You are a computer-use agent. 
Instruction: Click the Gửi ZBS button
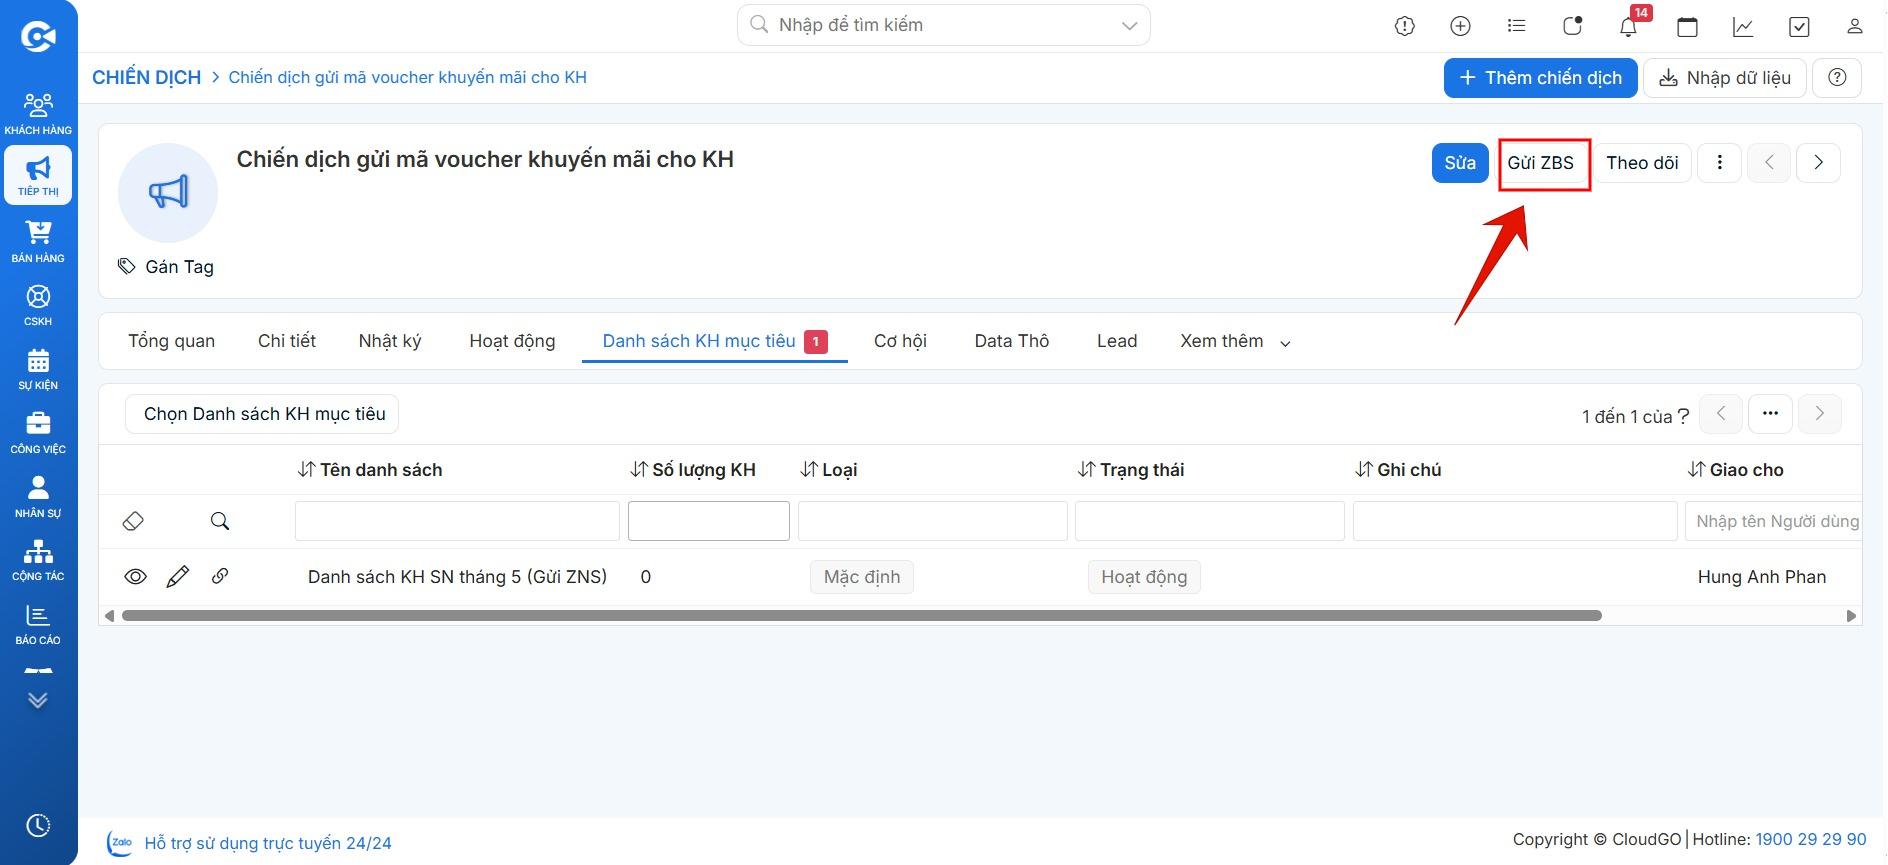1541,163
